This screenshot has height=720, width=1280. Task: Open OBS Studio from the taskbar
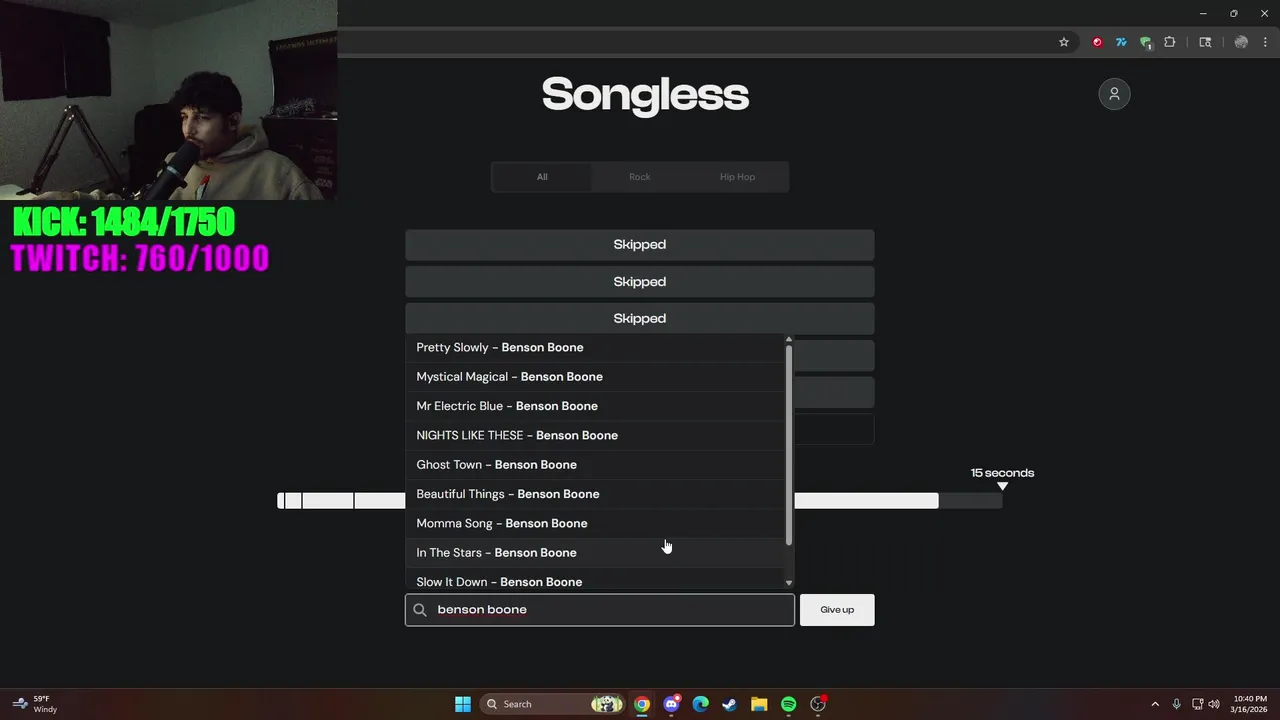[x=818, y=704]
